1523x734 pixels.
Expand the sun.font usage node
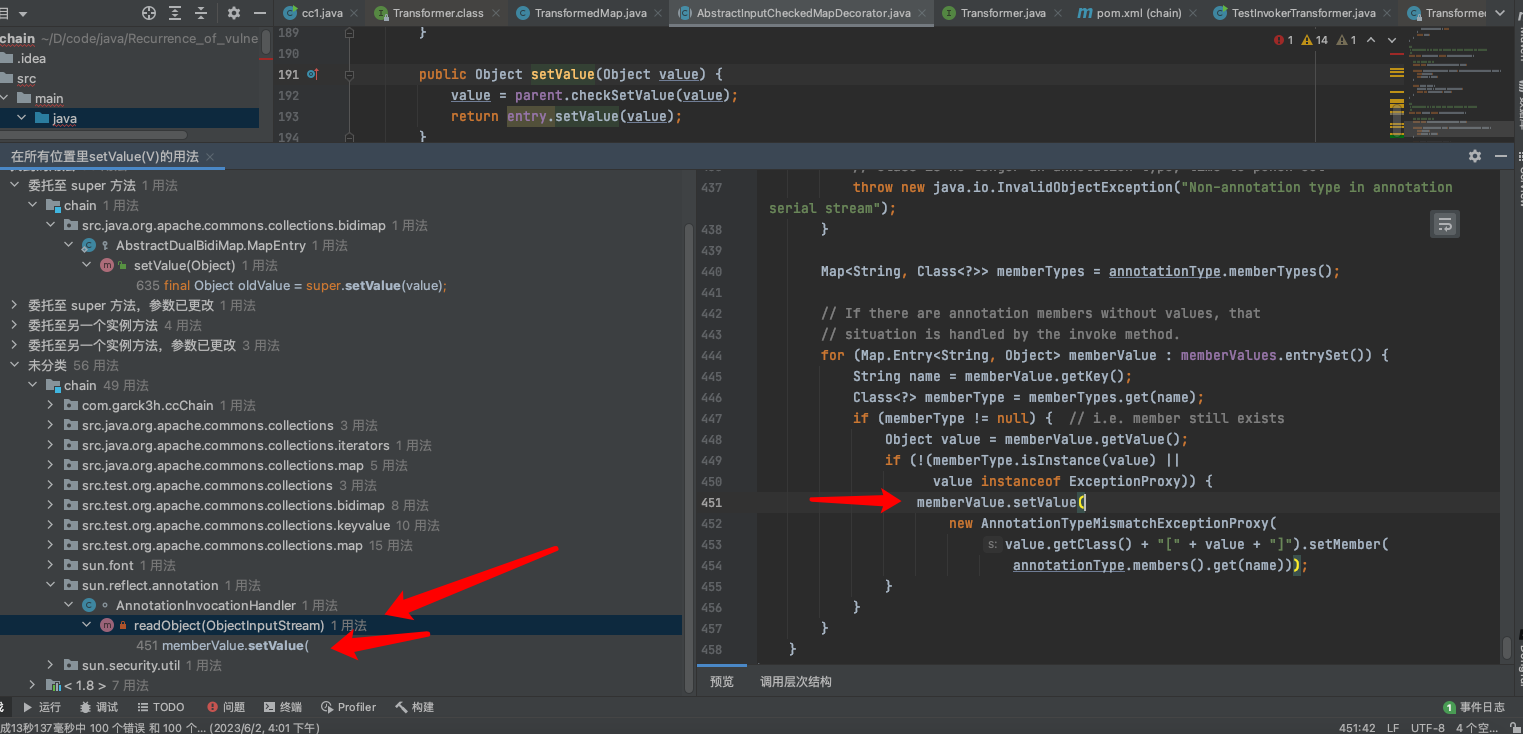coord(50,565)
